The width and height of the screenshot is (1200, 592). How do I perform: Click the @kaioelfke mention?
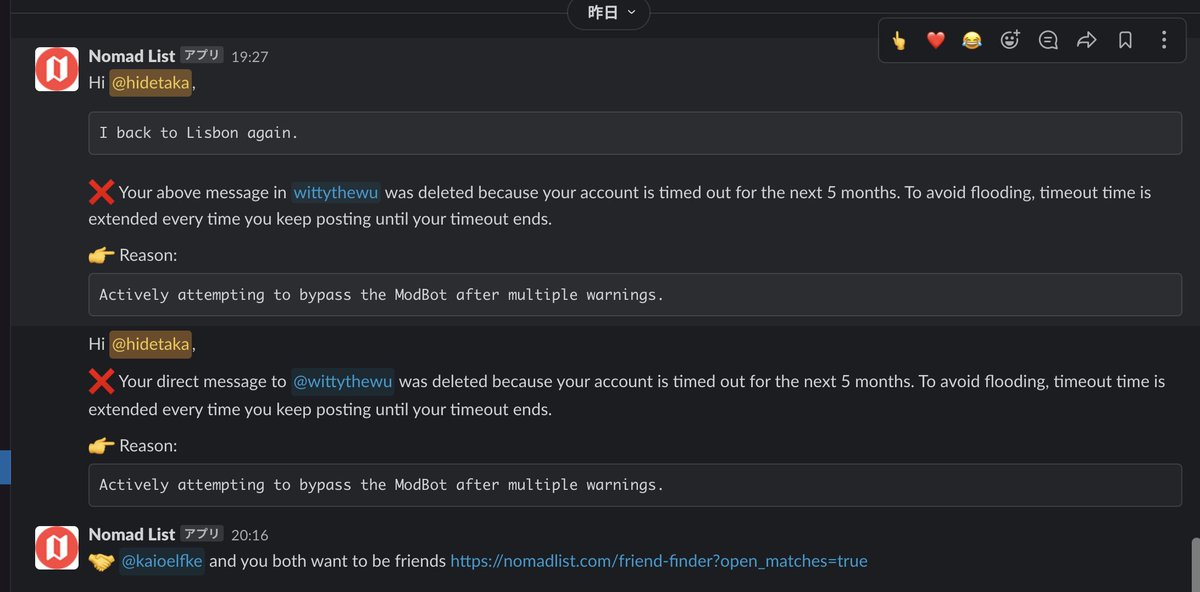(x=162, y=561)
